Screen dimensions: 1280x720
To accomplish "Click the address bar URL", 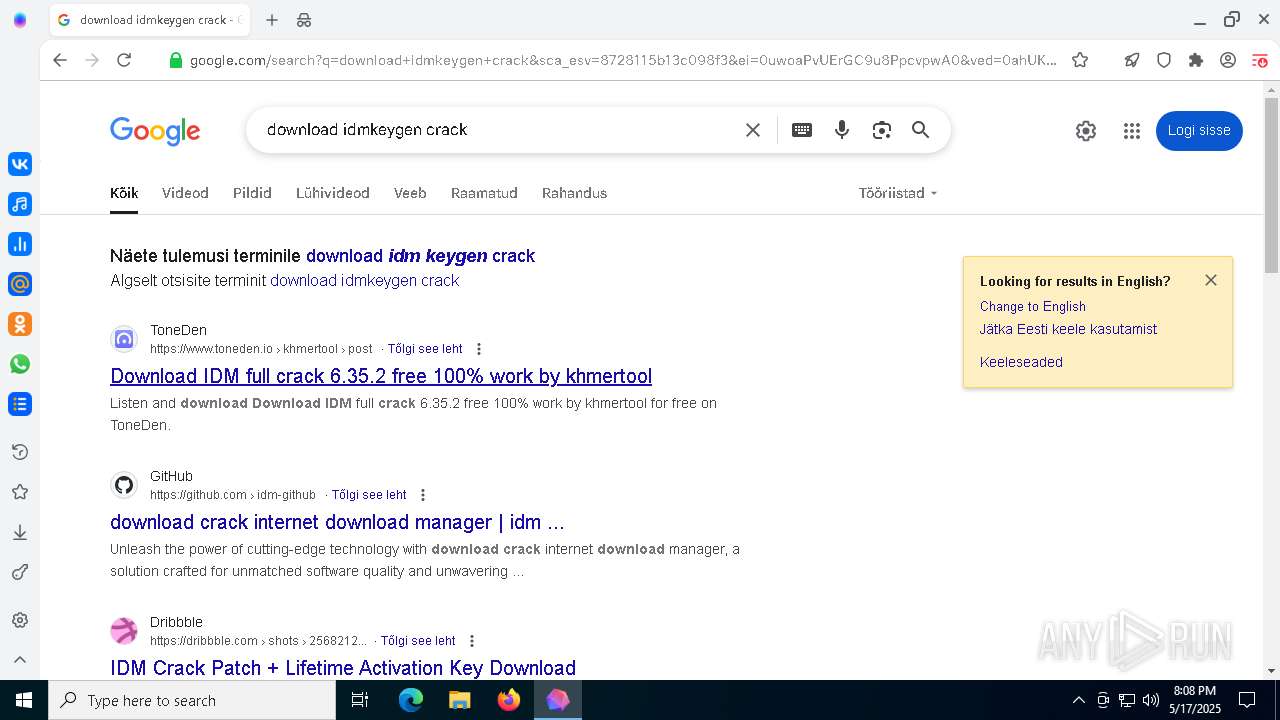I will click(x=623, y=60).
